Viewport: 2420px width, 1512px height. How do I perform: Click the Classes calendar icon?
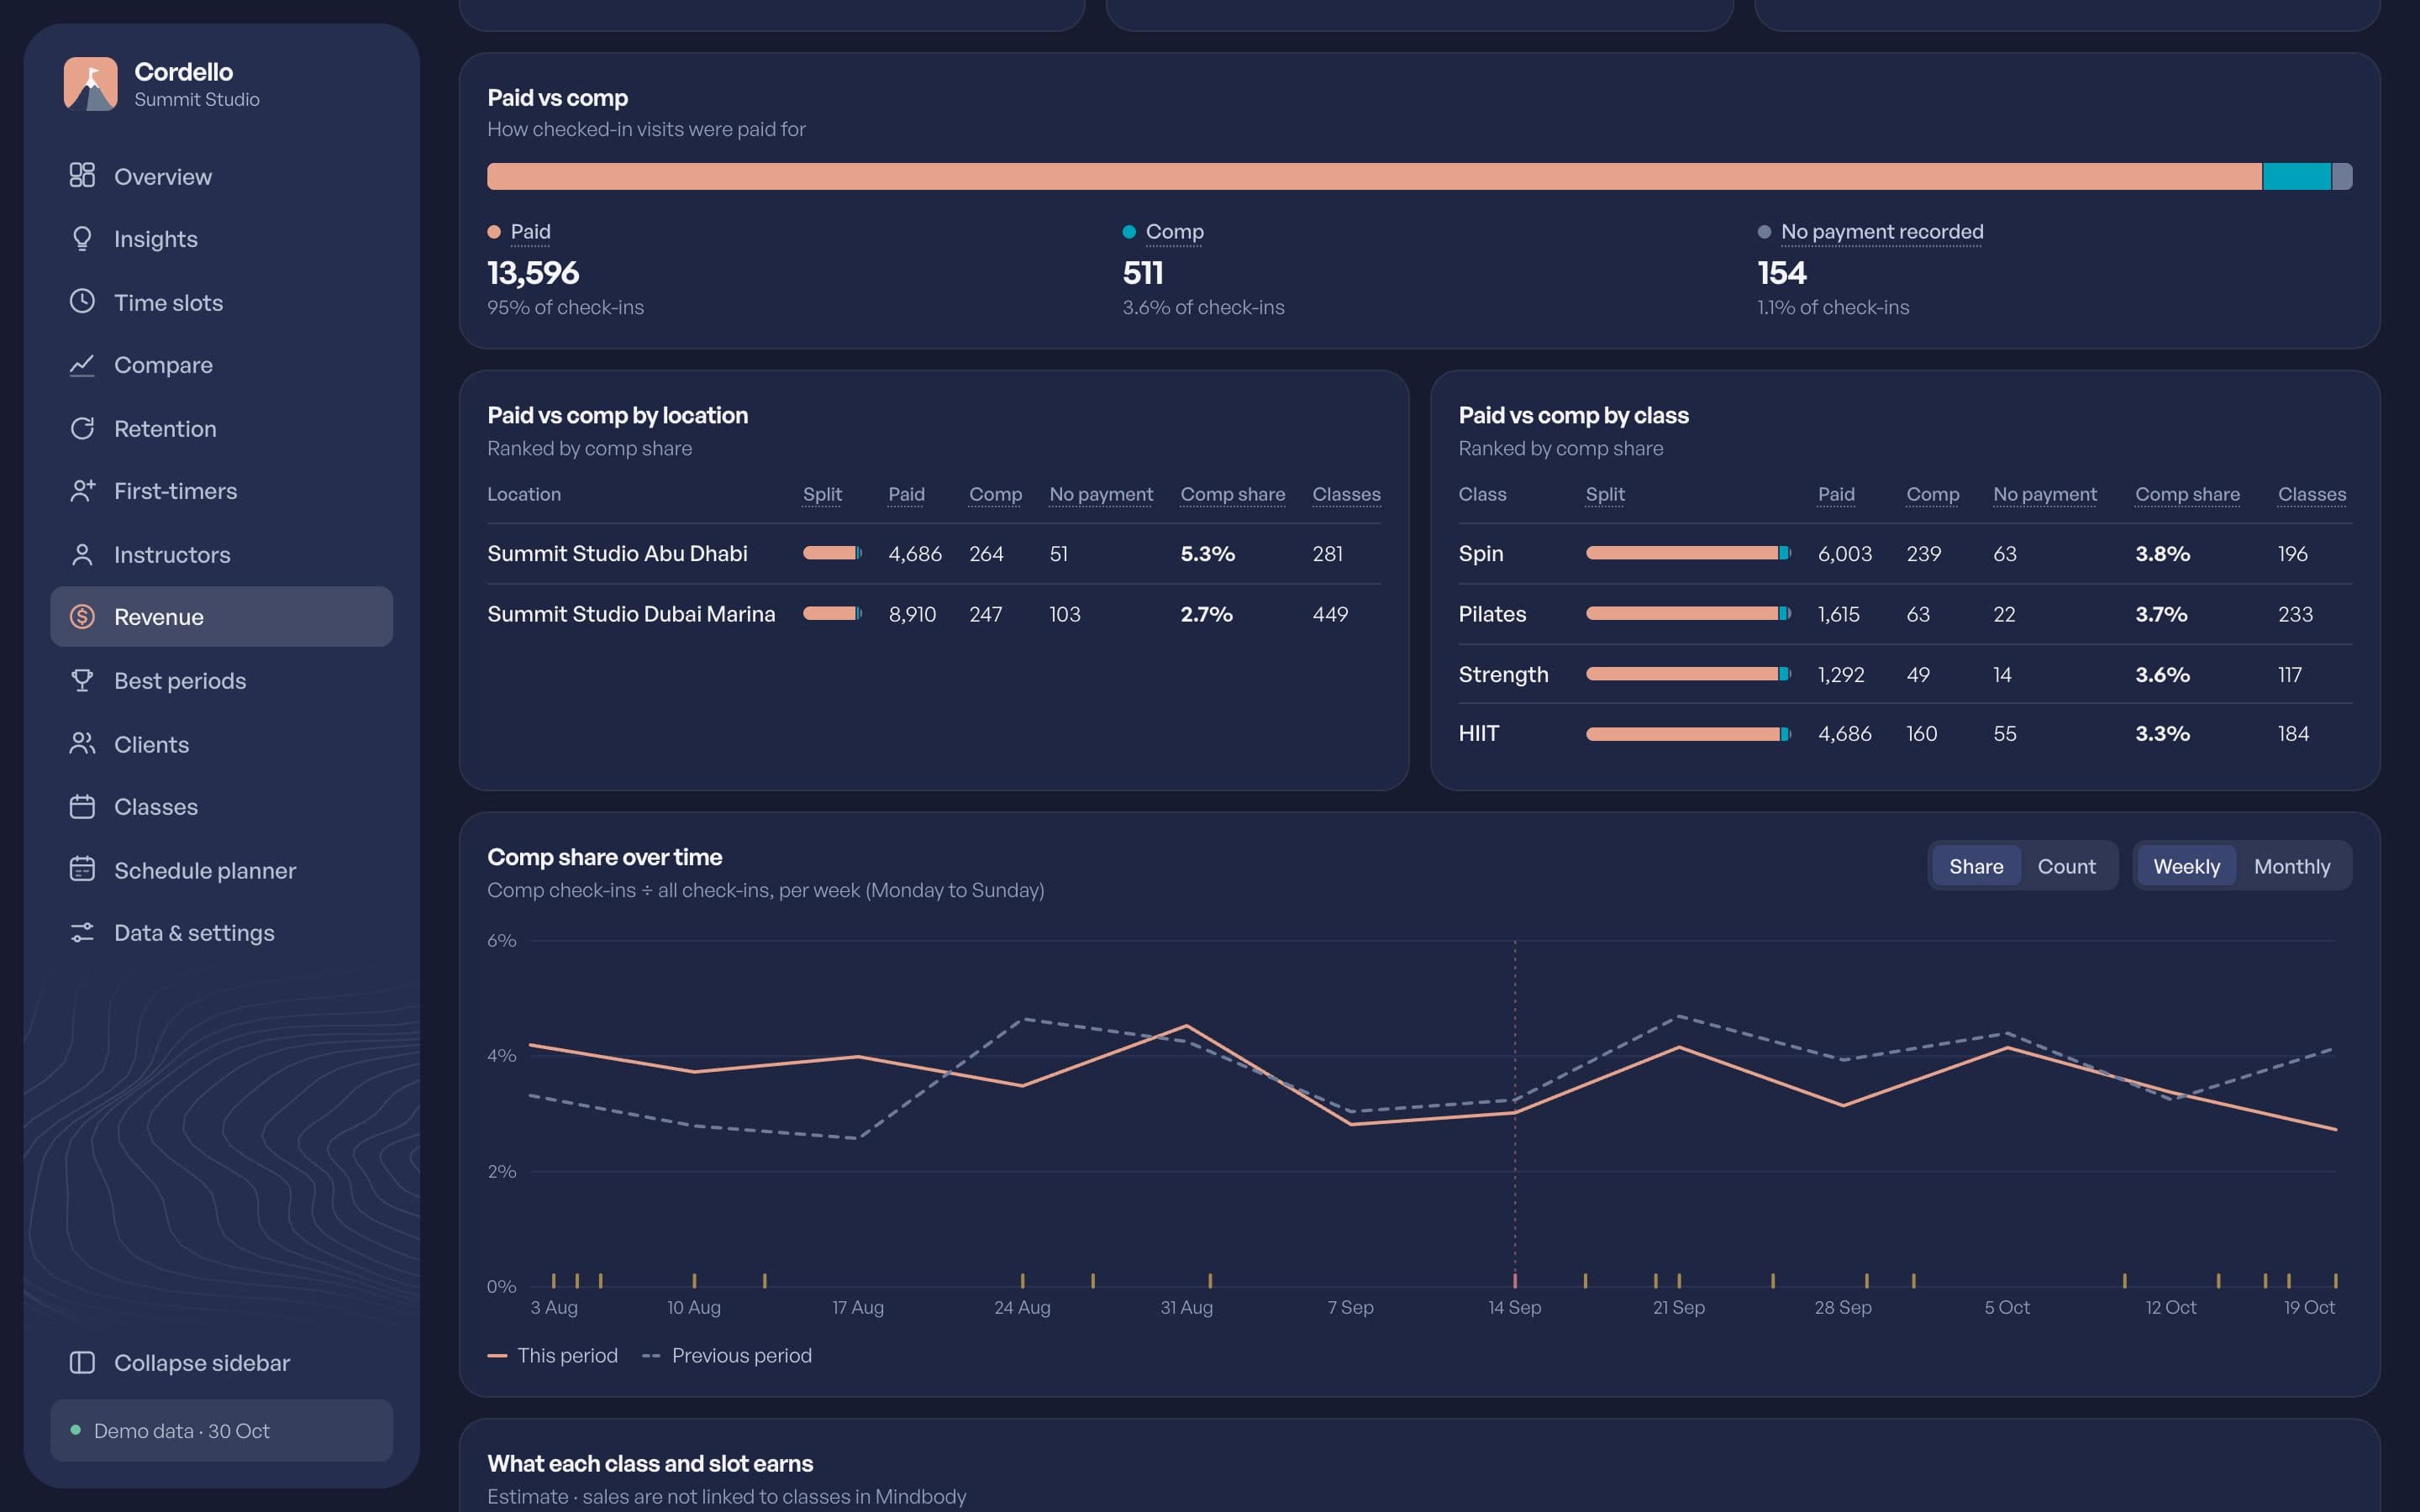tap(82, 806)
